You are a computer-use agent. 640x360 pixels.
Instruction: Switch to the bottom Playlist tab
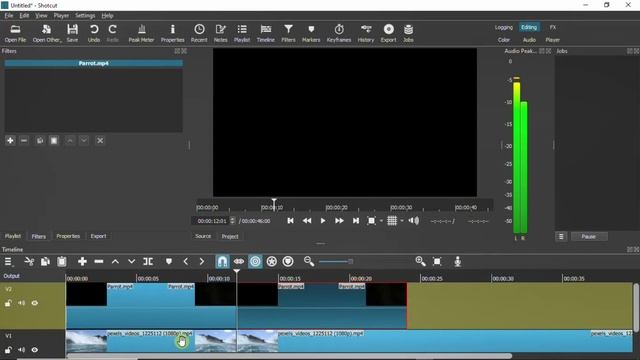coord(13,236)
